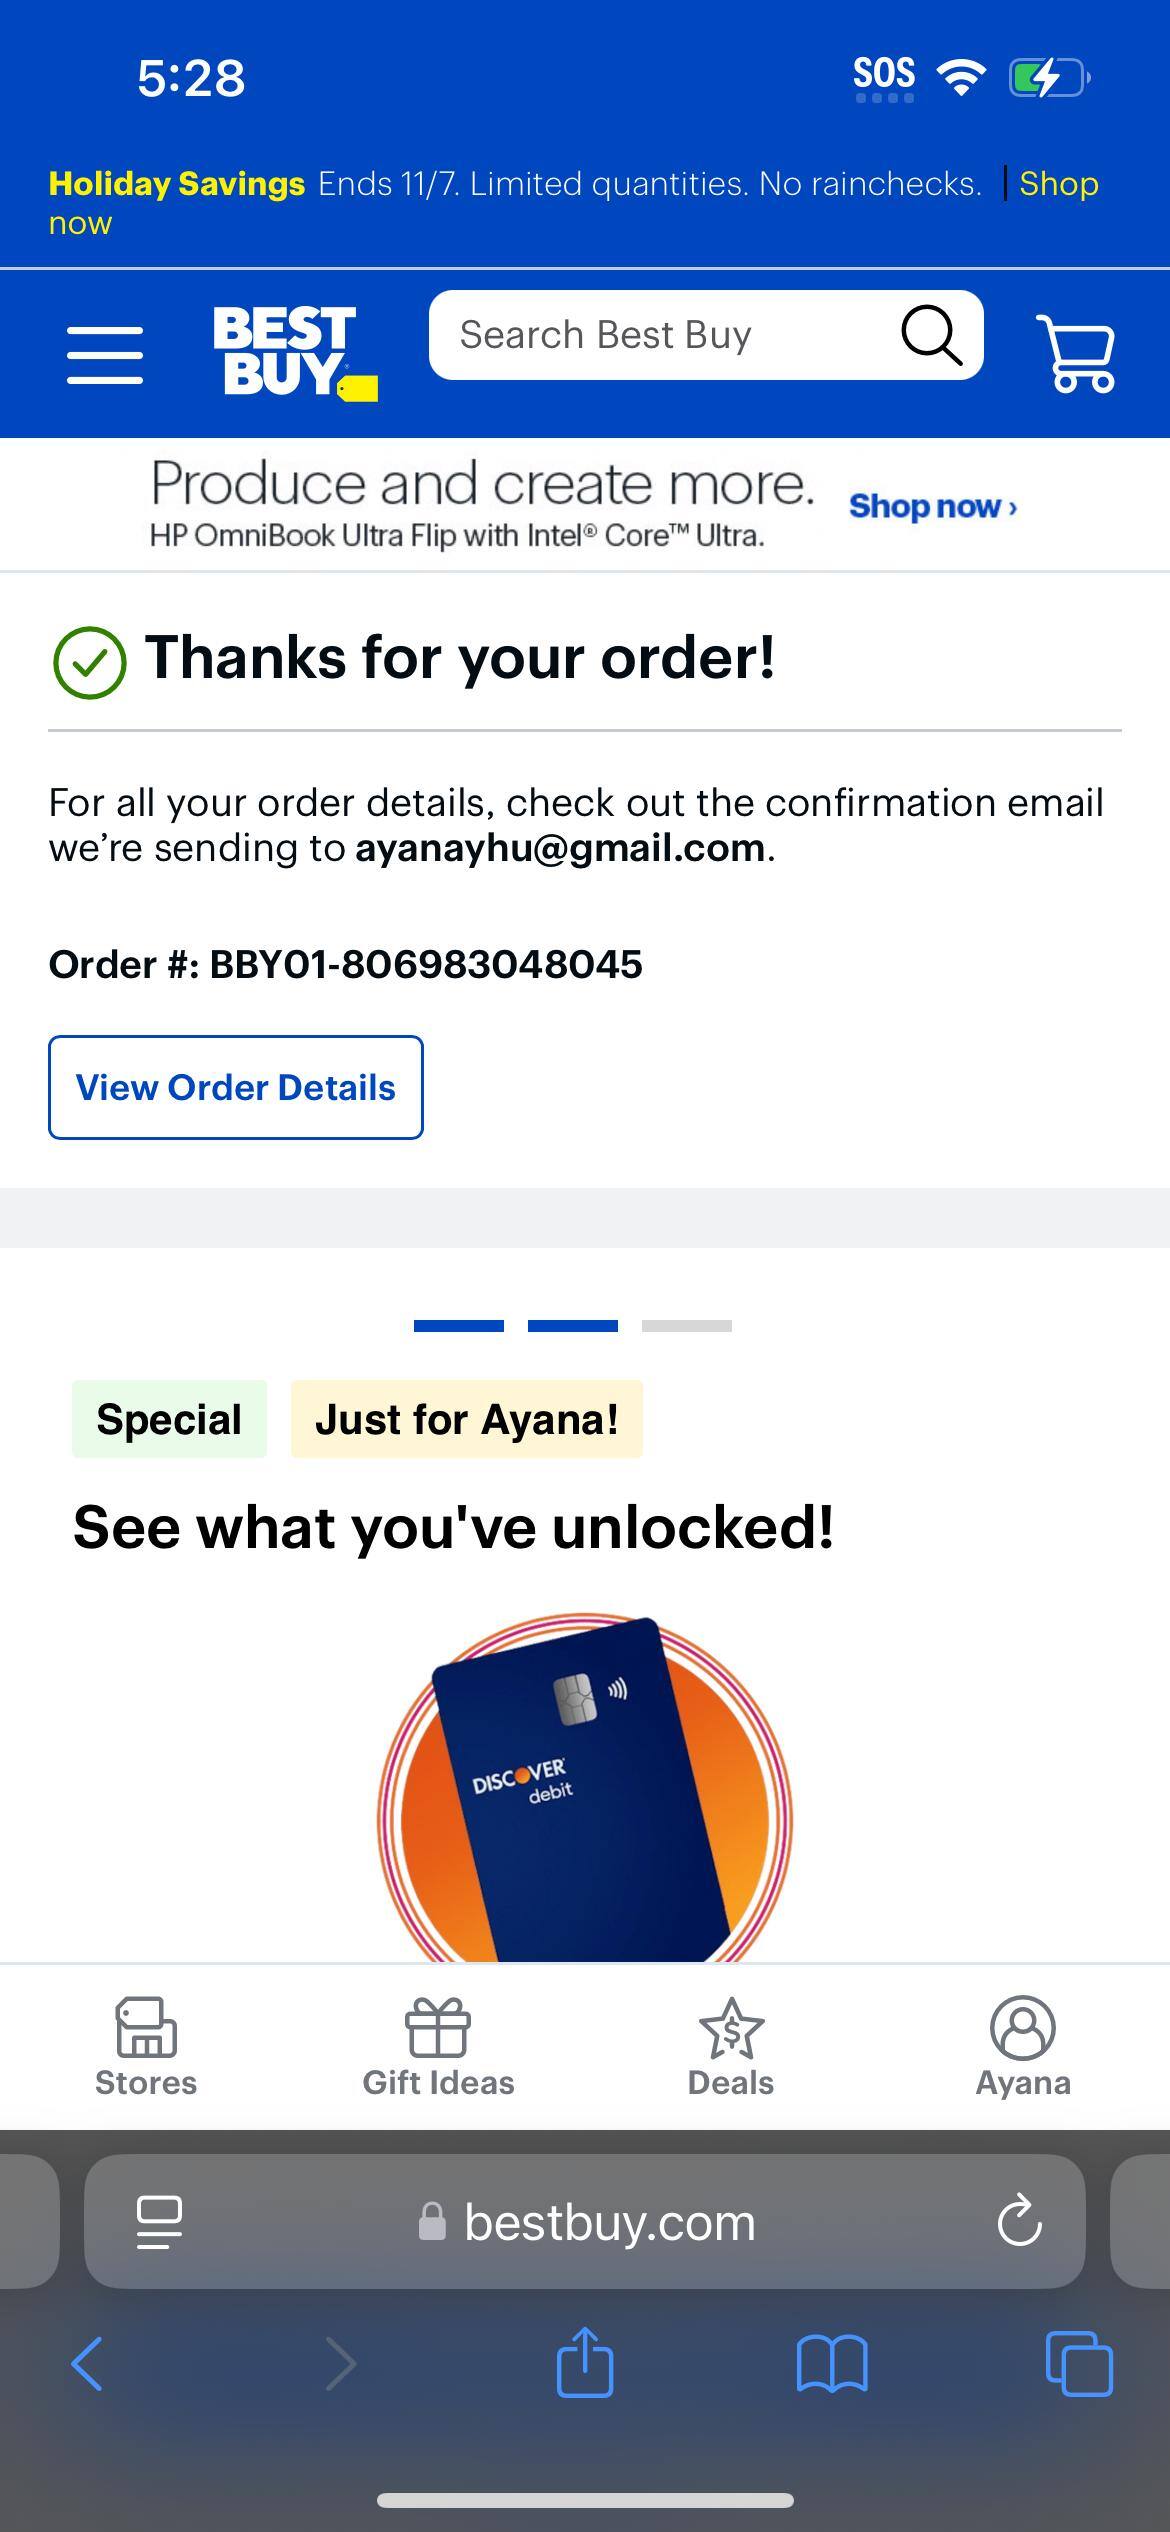The image size is (1170, 2532).
Task: Follow the Holiday Savings Shop now link
Action: click(x=1058, y=184)
